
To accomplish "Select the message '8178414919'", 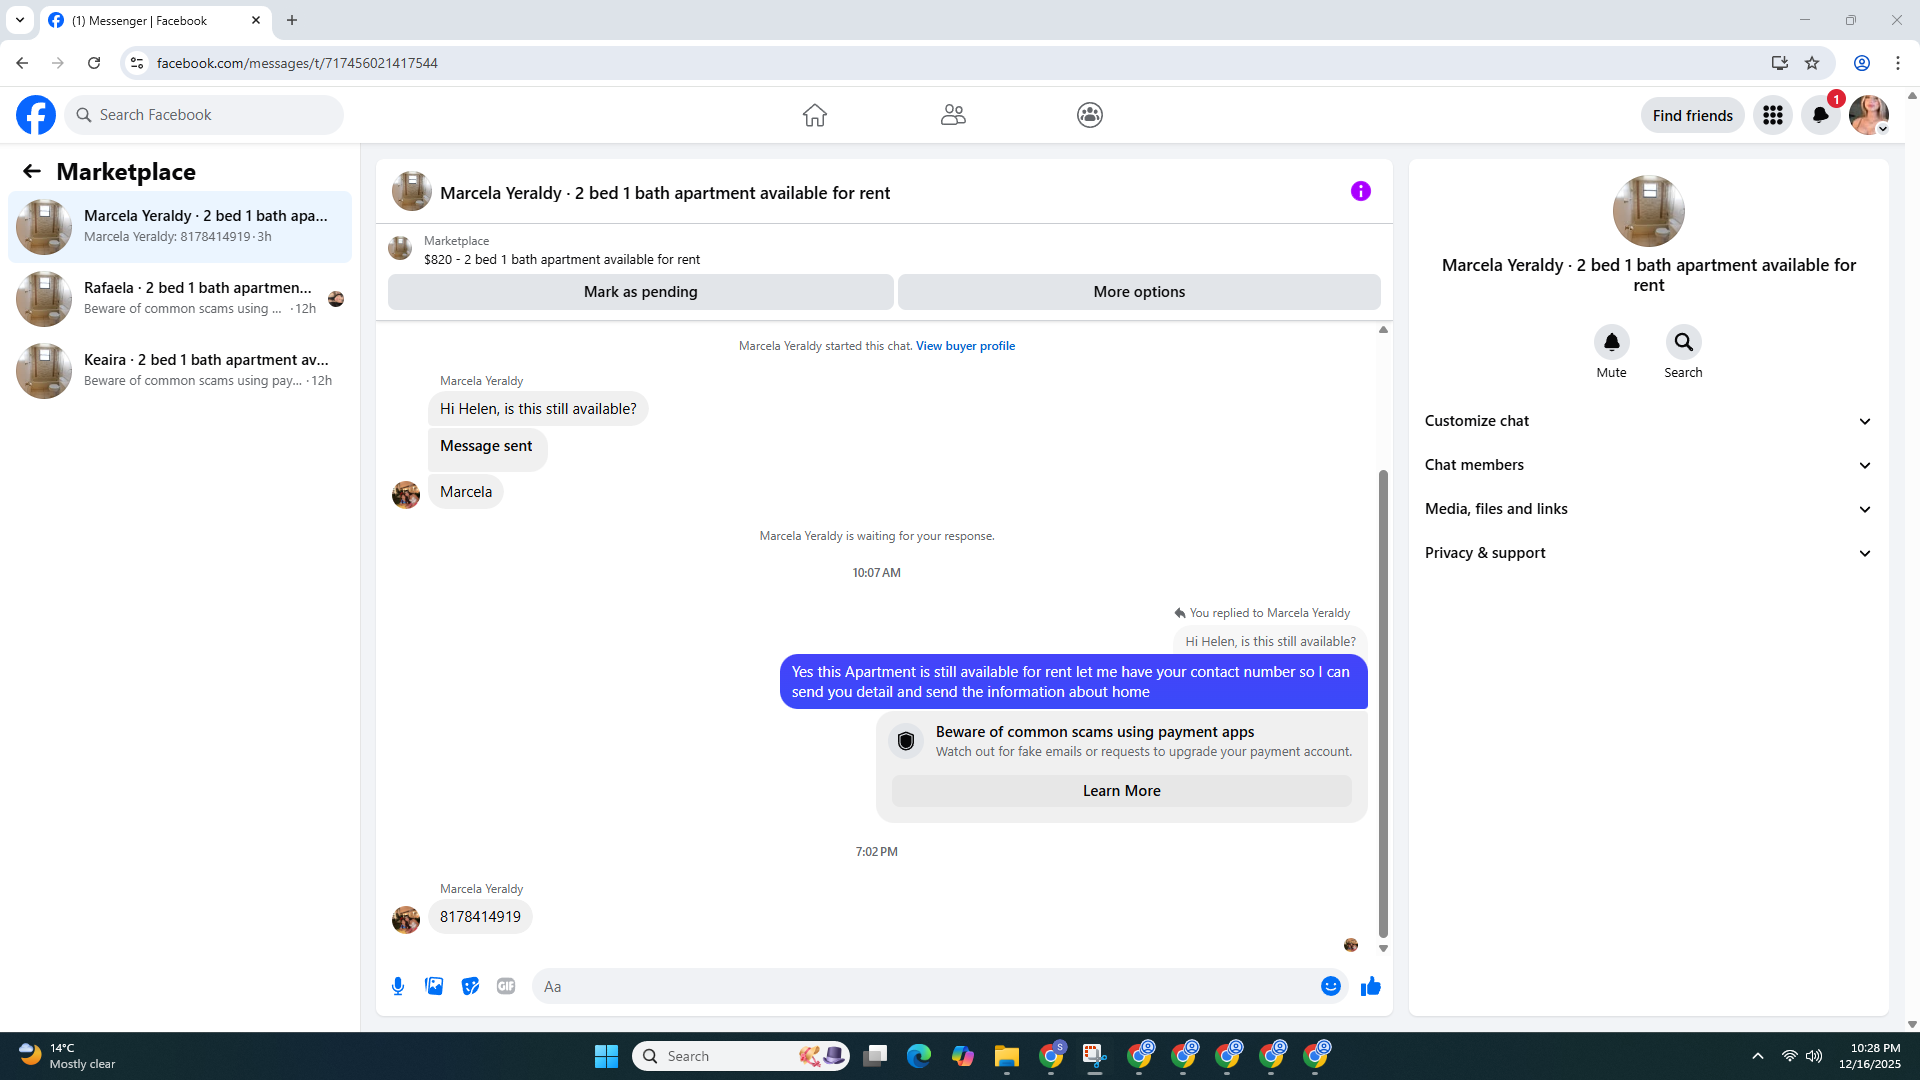I will tap(480, 917).
